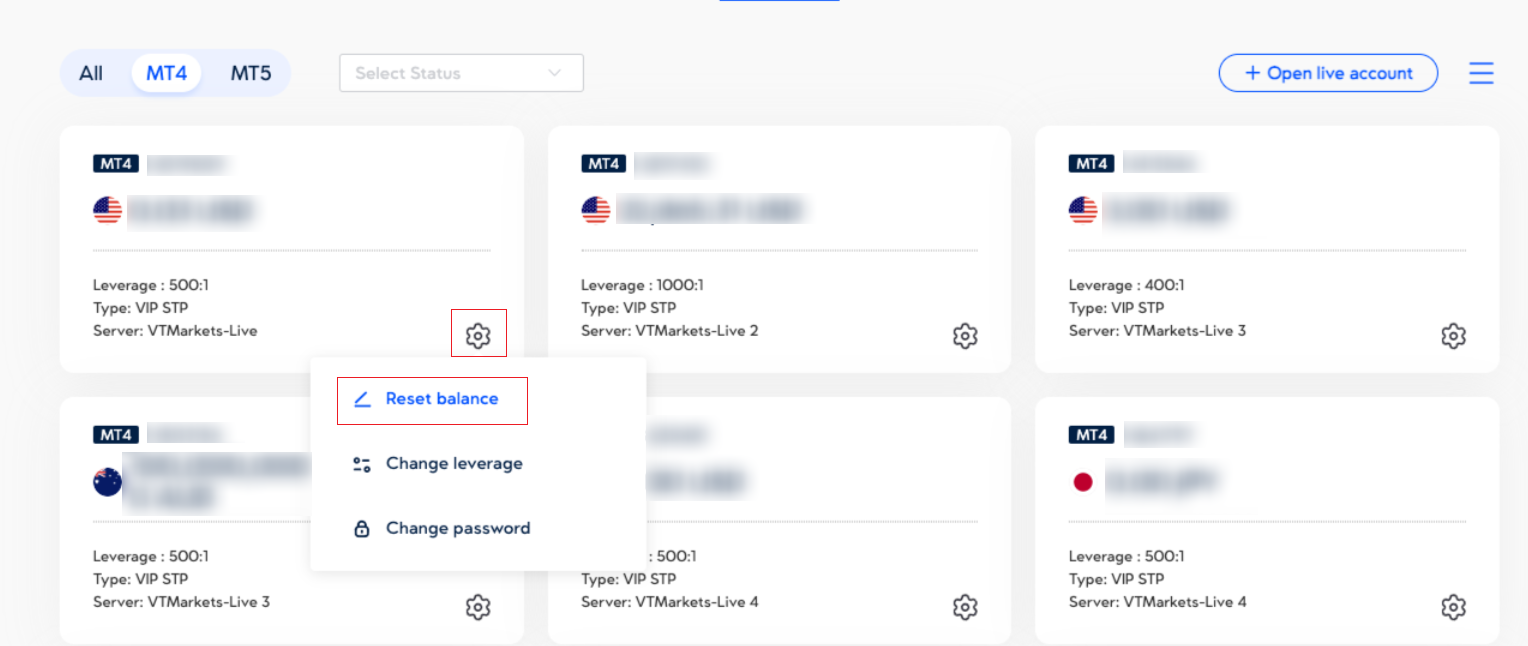
Task: Click the lock icon beside Change password
Action: click(x=362, y=529)
